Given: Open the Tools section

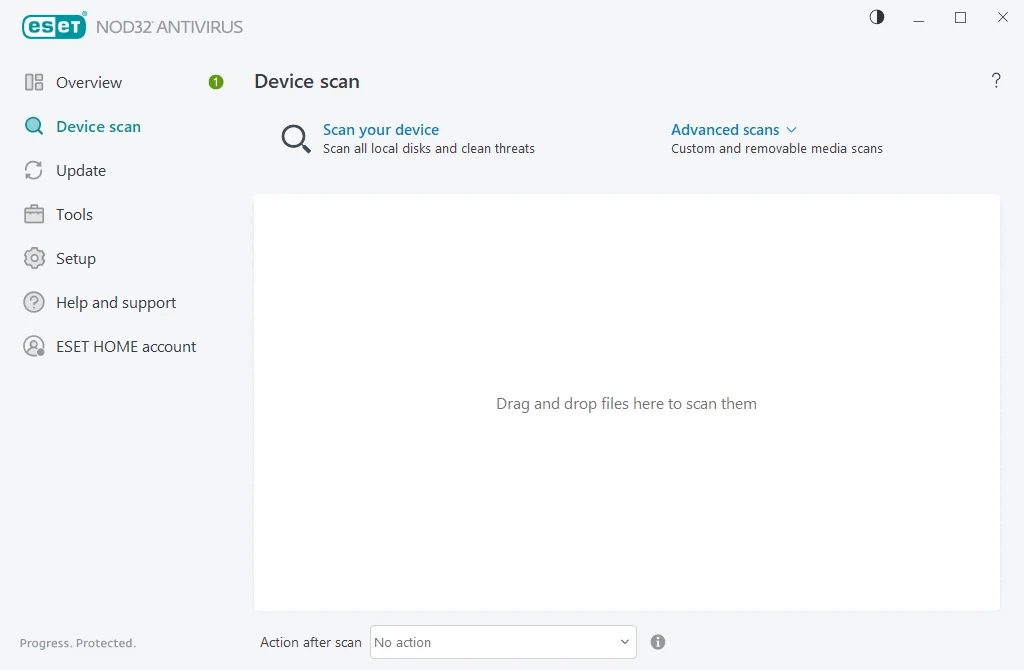Looking at the screenshot, I should pos(74,214).
